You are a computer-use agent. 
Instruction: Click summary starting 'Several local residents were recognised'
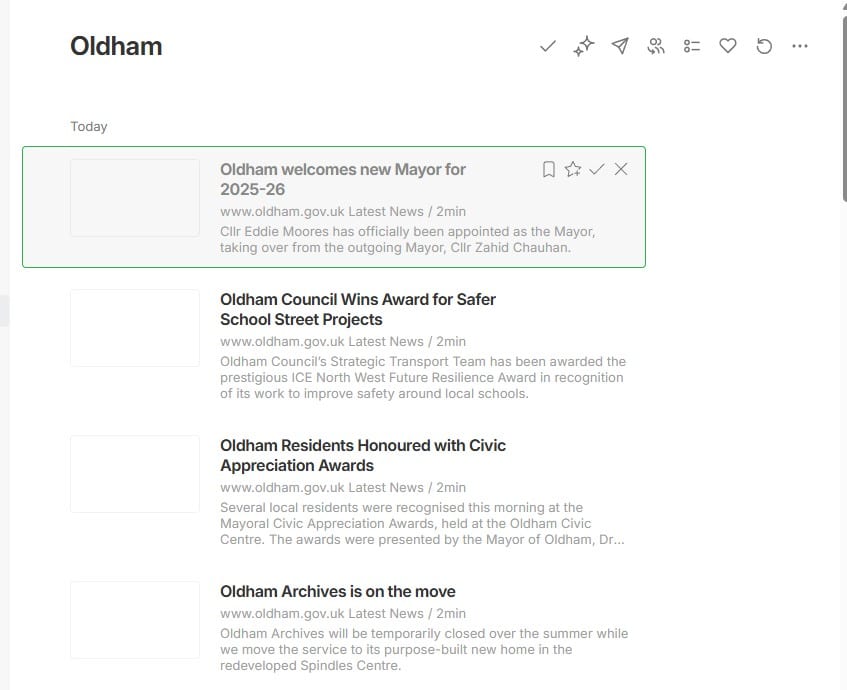[x=422, y=524]
